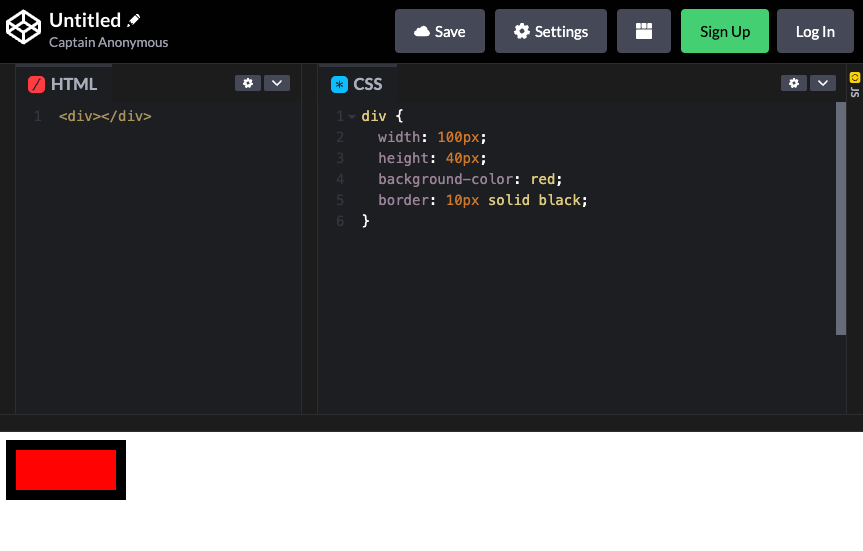The image size is (863, 551).
Task: Click the green Sign Up button
Action: pyautogui.click(x=724, y=31)
